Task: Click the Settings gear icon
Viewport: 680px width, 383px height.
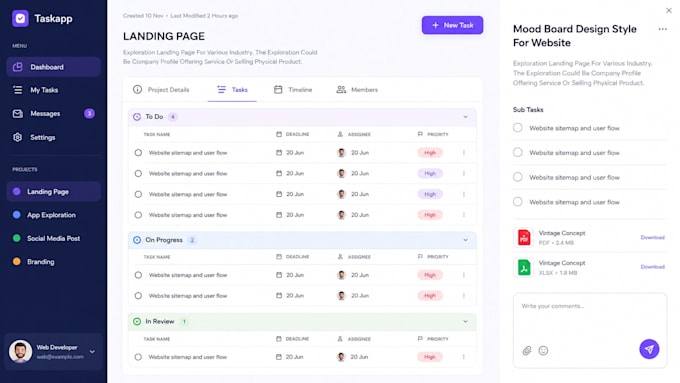Action: pyautogui.click(x=17, y=137)
